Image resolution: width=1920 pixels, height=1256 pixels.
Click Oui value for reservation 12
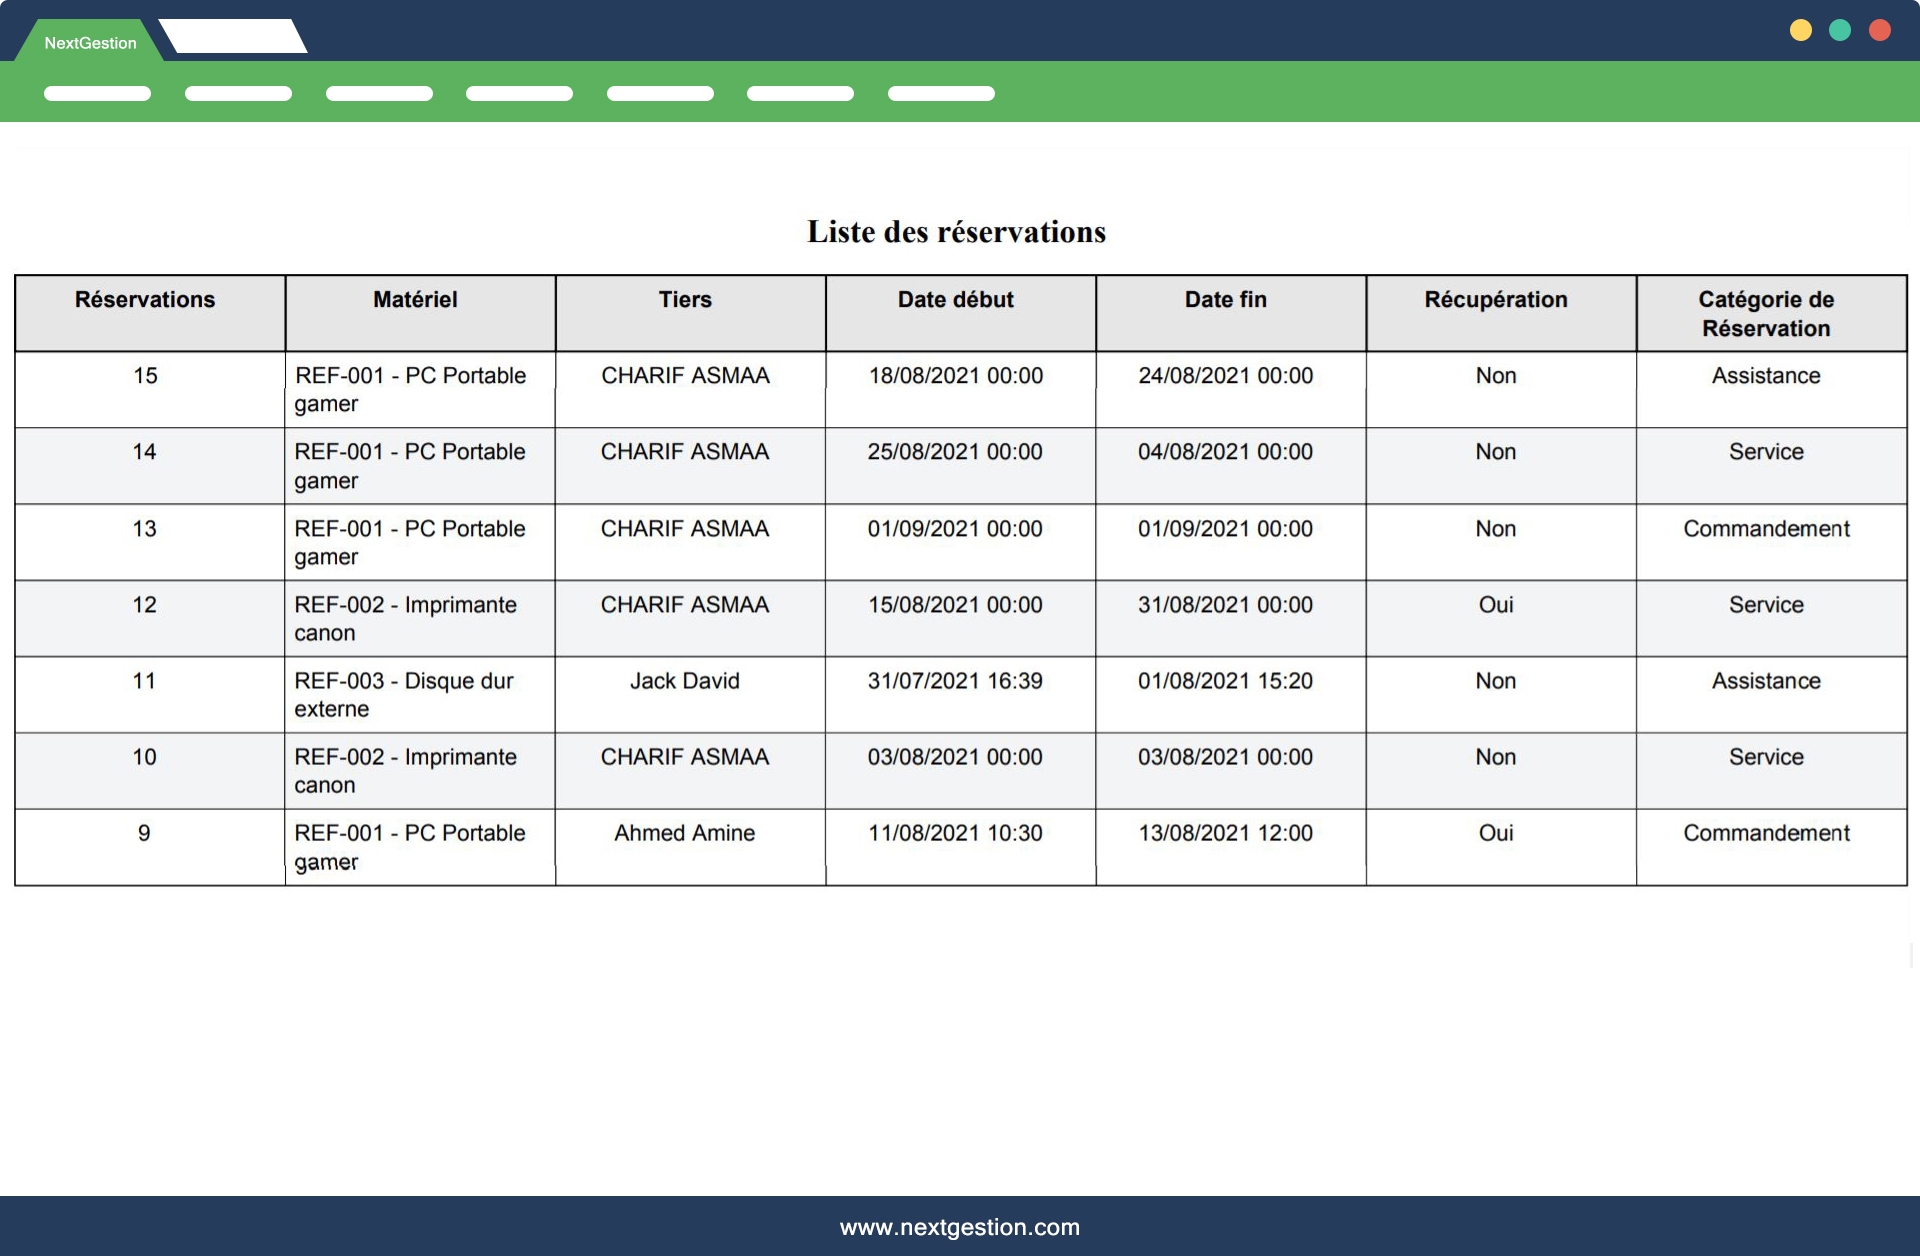[x=1495, y=605]
